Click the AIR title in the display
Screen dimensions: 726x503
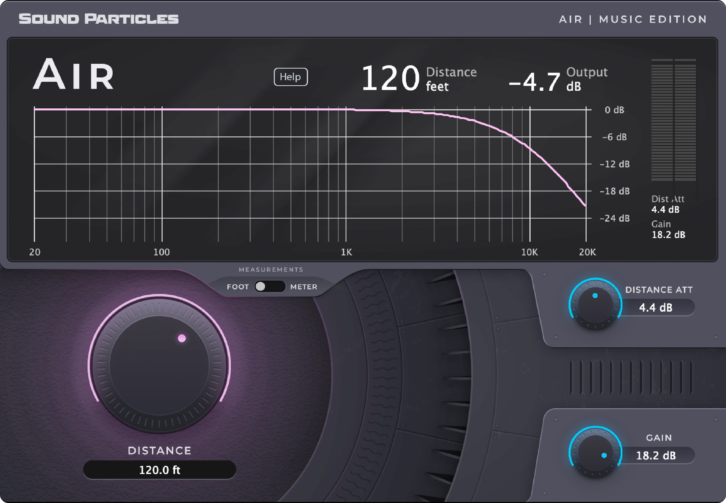tap(74, 75)
